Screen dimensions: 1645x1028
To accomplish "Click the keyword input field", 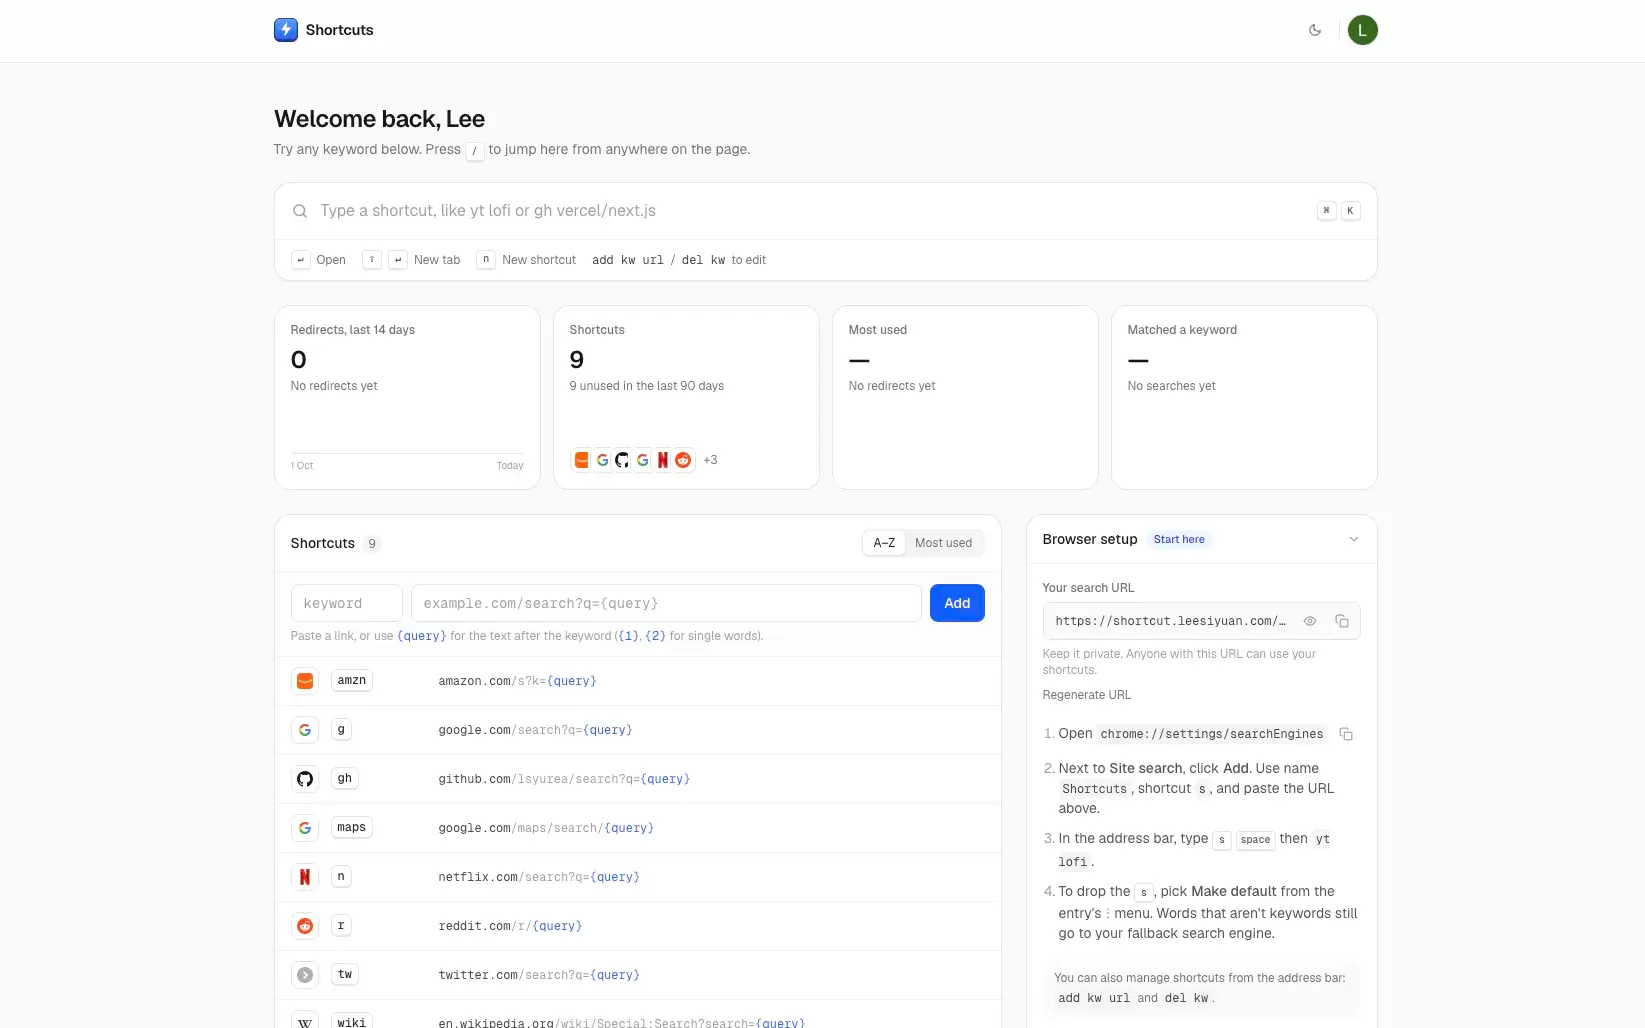I will (x=347, y=603).
